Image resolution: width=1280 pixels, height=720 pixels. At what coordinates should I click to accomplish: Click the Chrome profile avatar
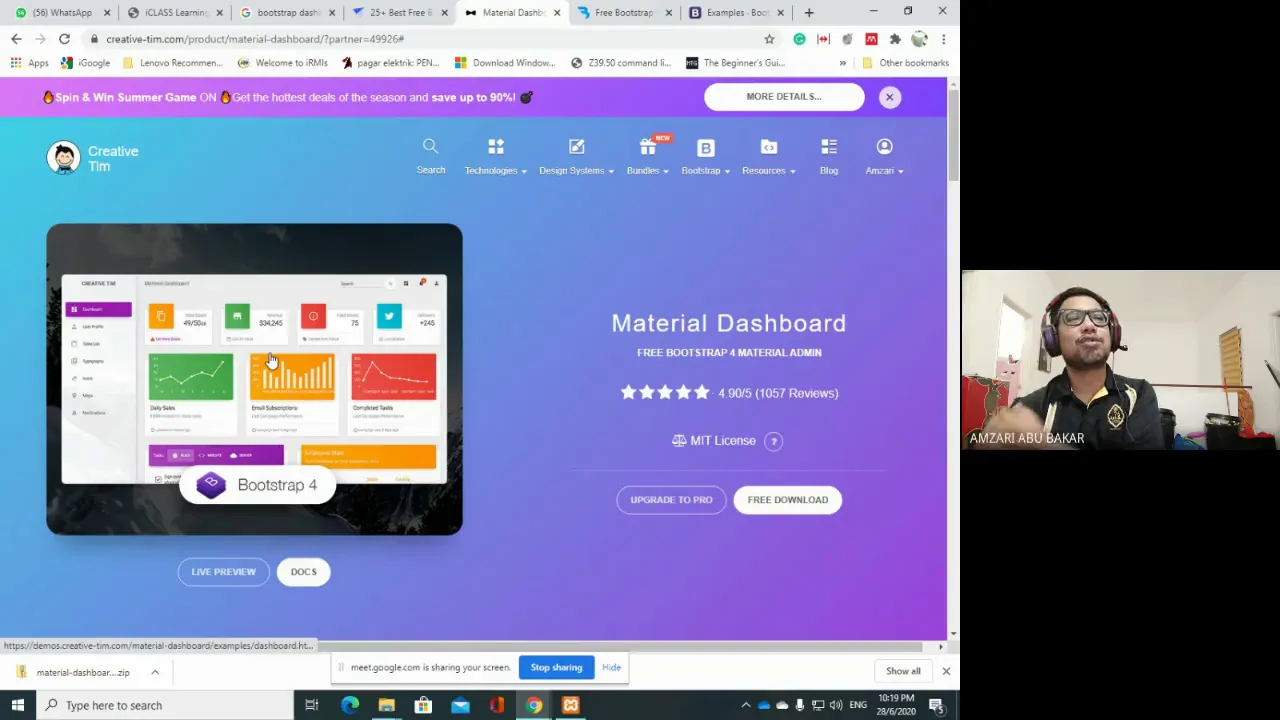point(919,39)
